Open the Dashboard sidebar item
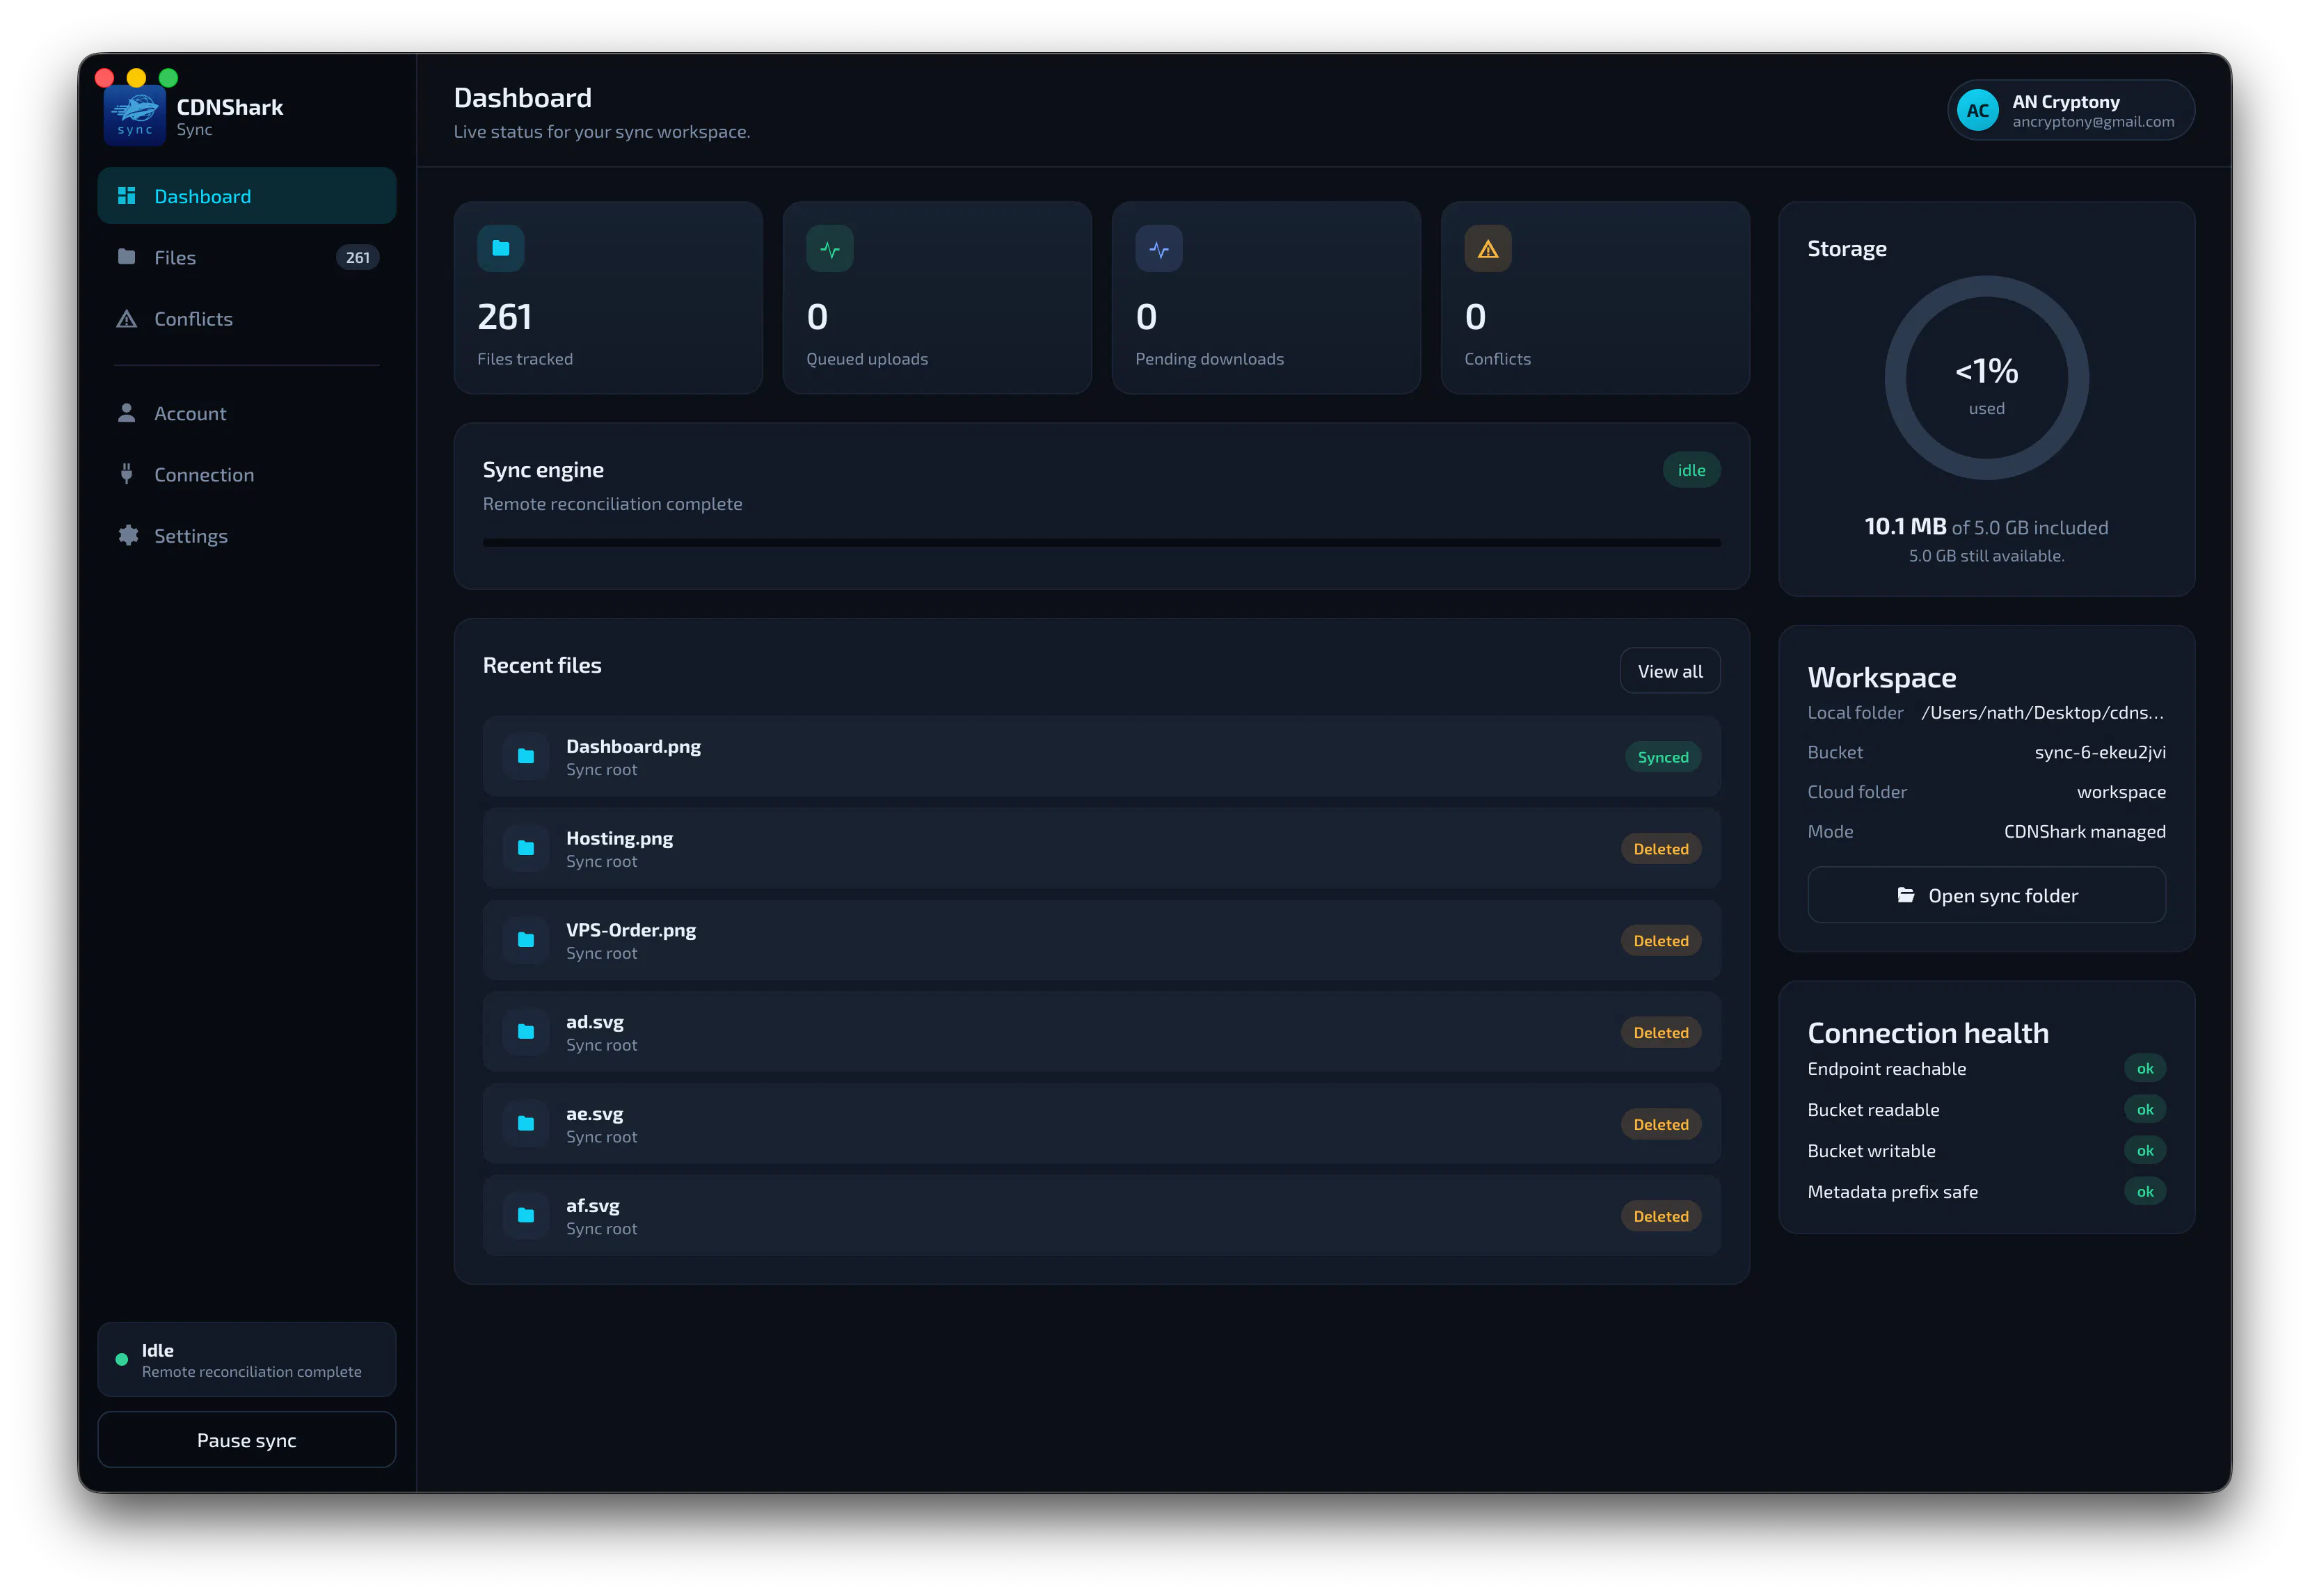 tap(247, 196)
